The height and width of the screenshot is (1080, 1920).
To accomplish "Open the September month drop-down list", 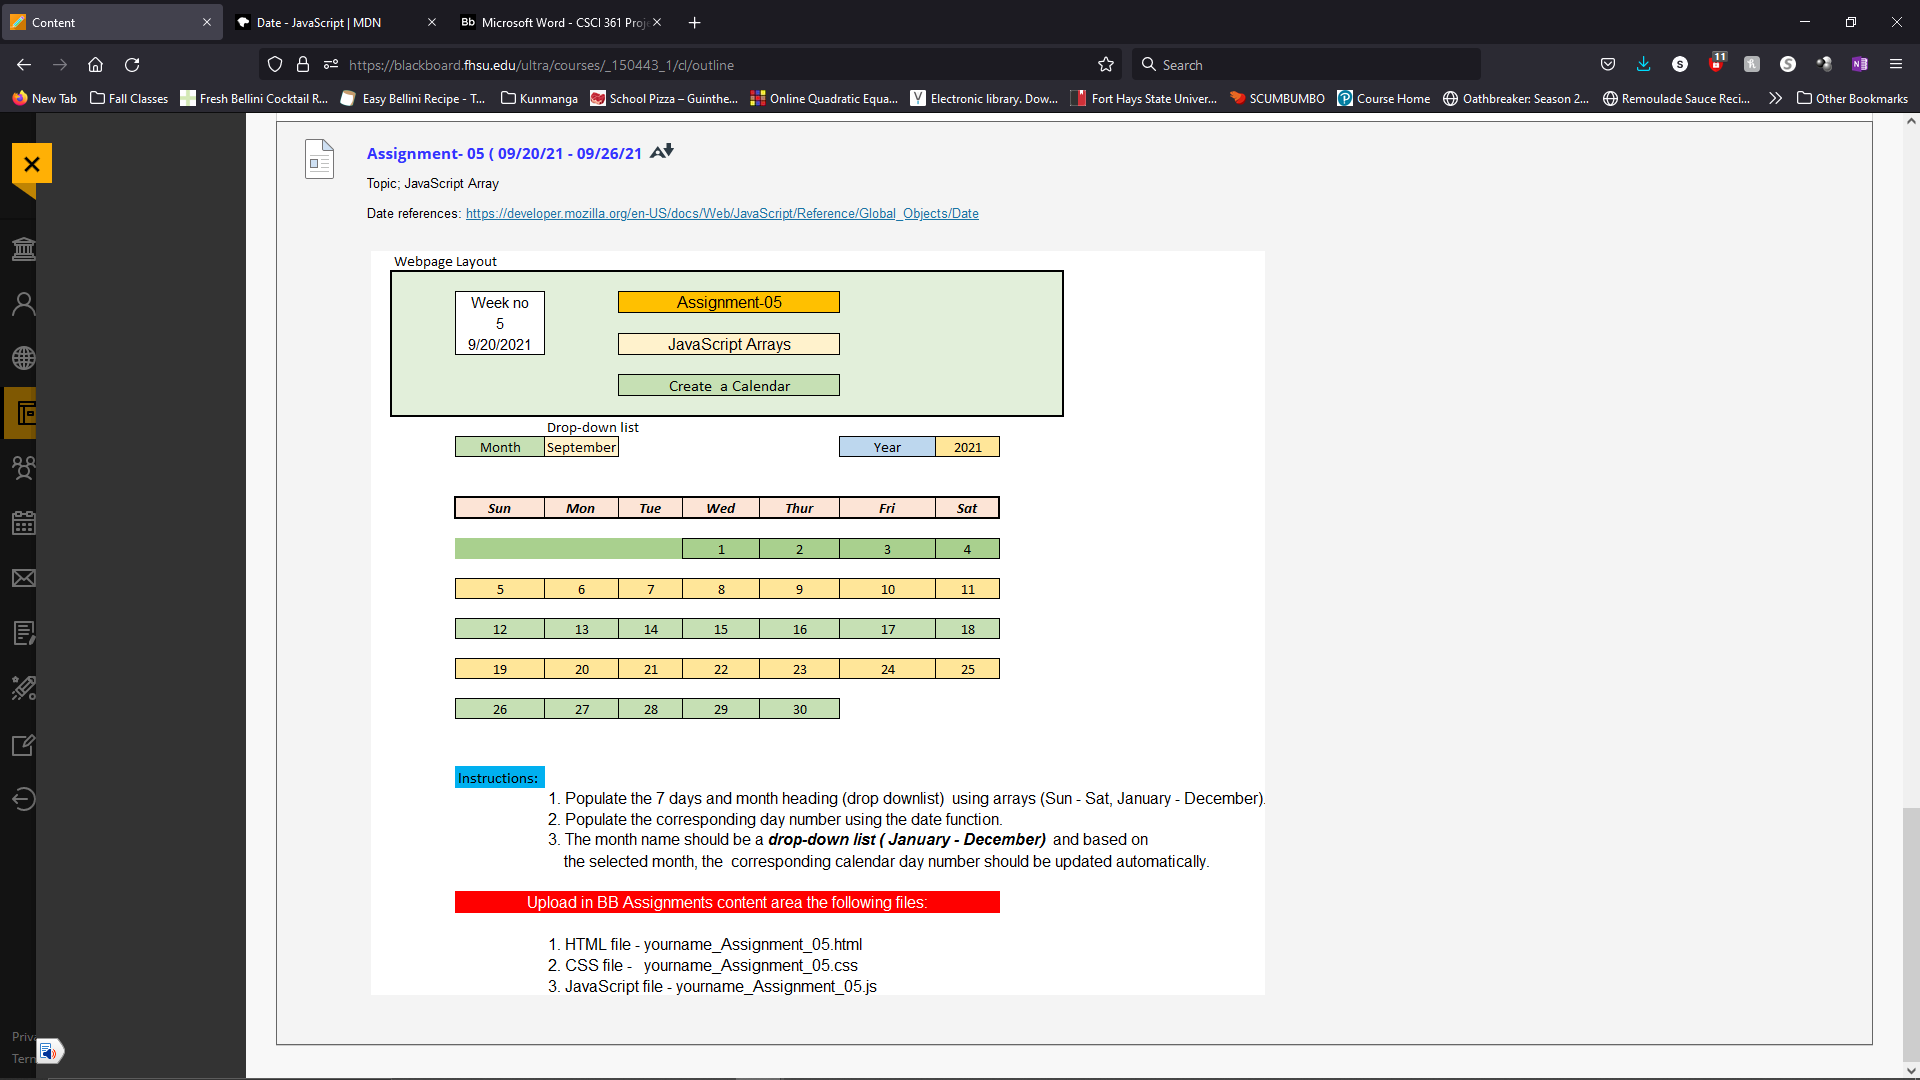I will (x=580, y=447).
